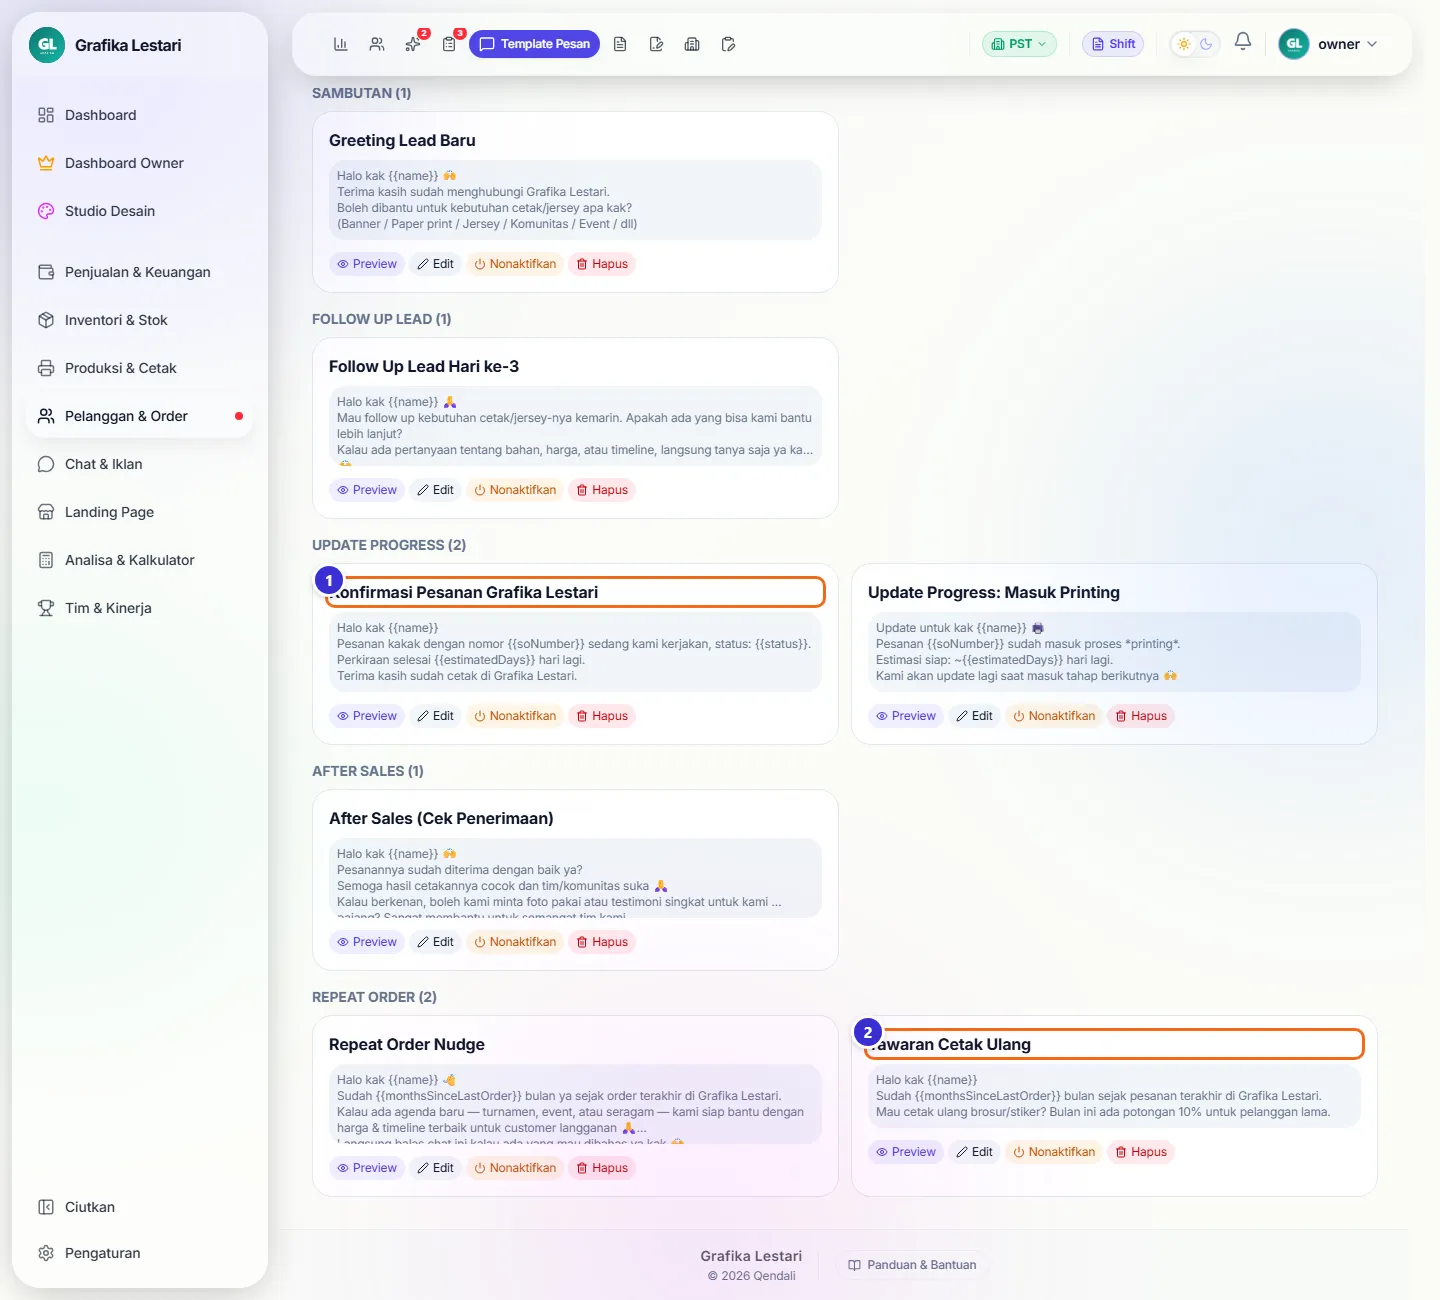Edit the After Sales (Cek Penerimaan) template

point(435,942)
